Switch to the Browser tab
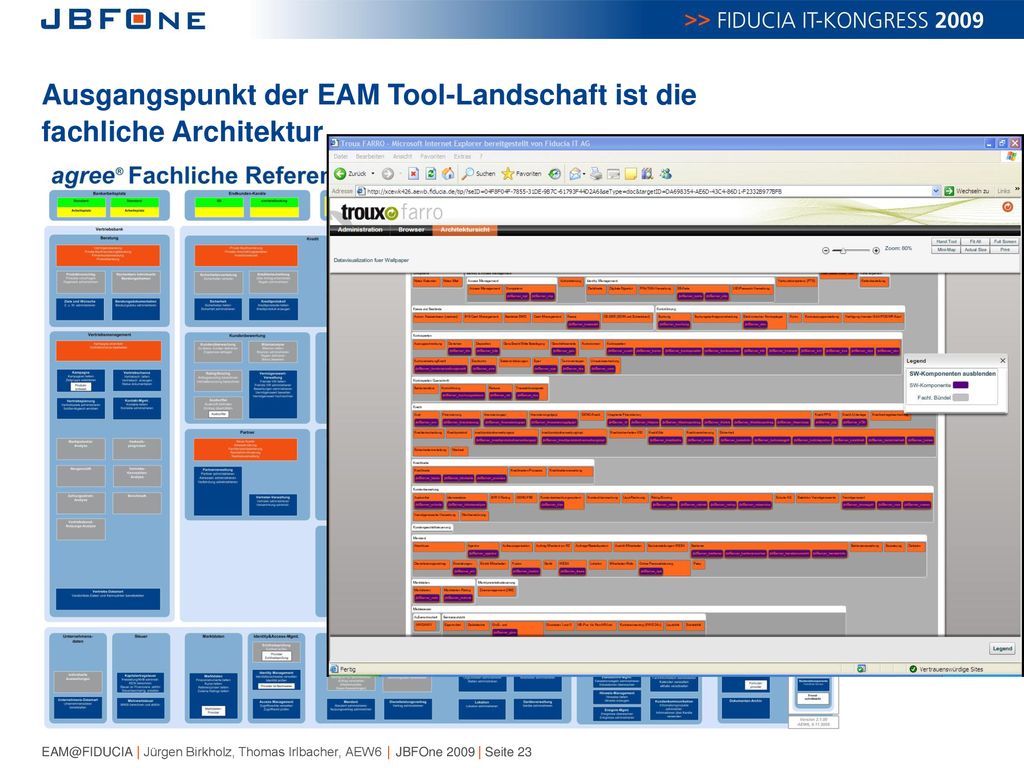 click(411, 230)
